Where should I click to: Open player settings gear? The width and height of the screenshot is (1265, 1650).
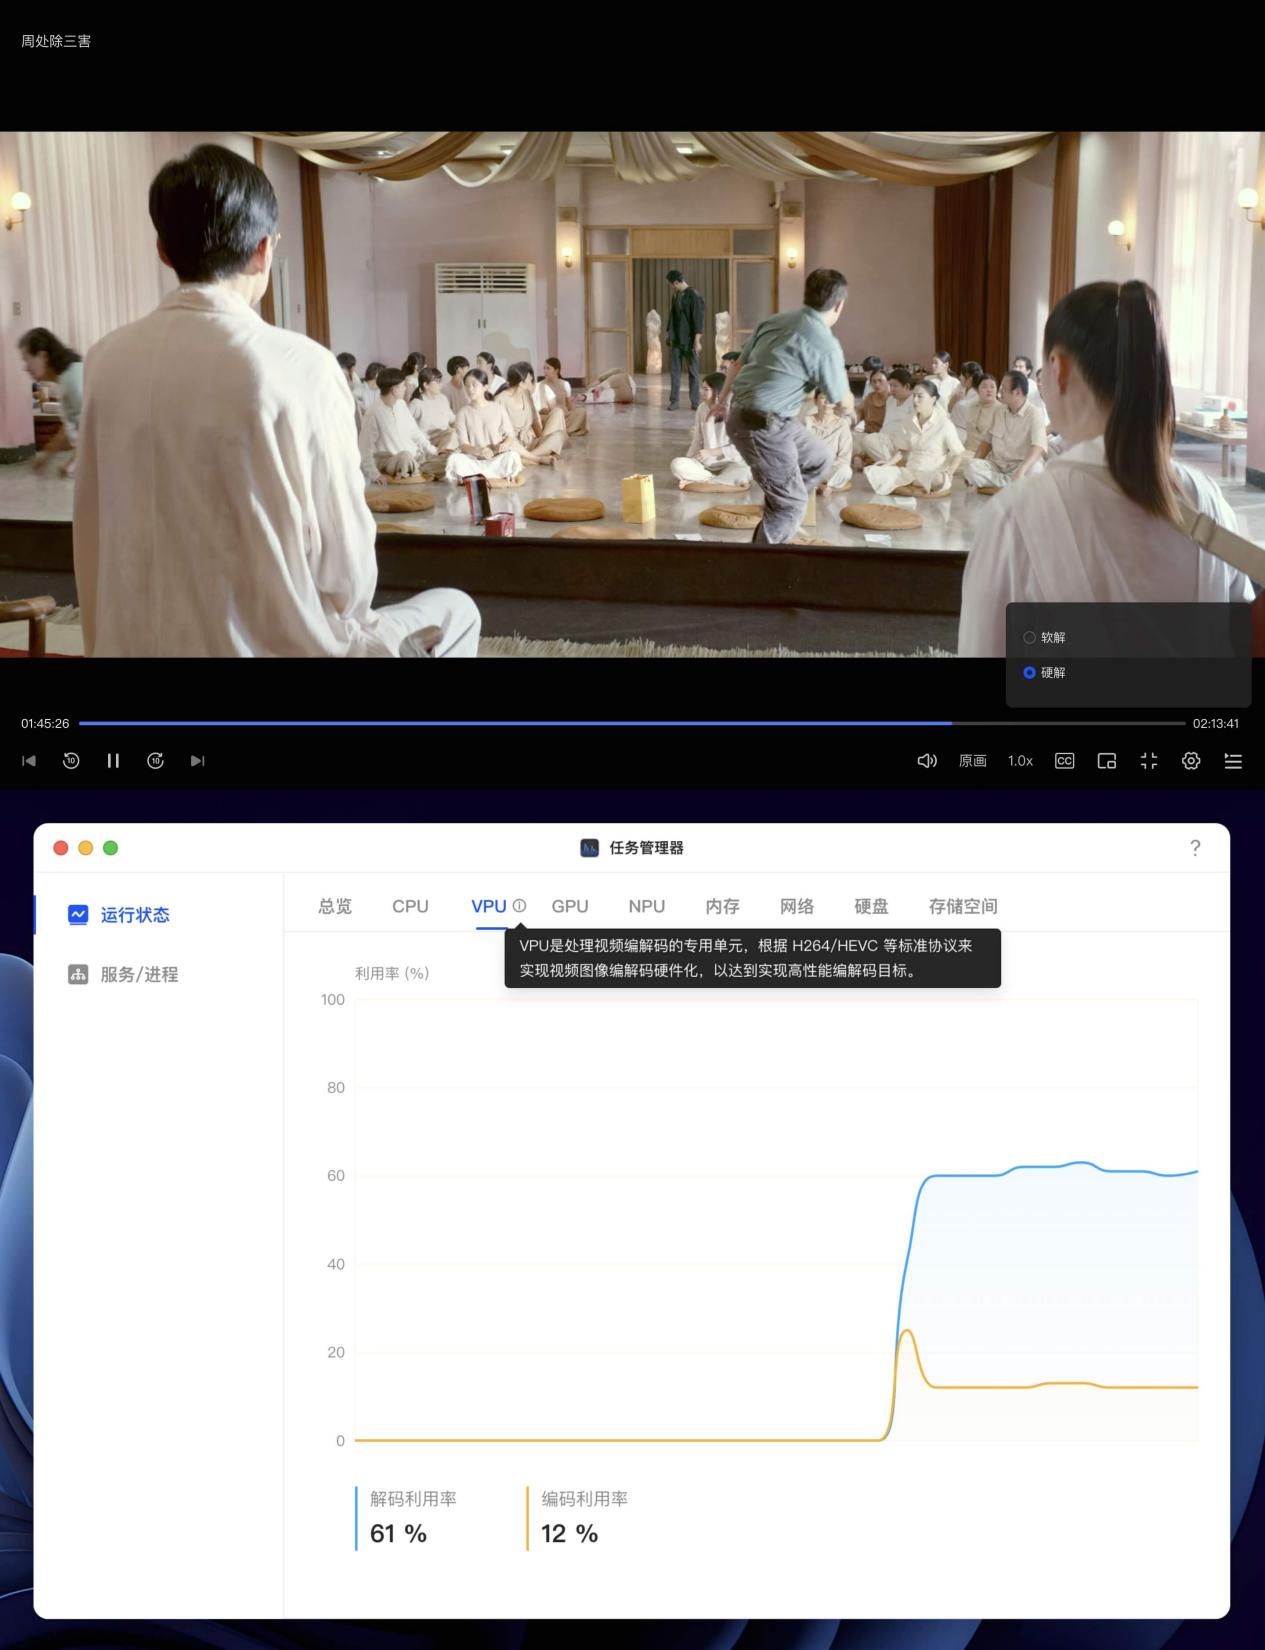[x=1190, y=761]
